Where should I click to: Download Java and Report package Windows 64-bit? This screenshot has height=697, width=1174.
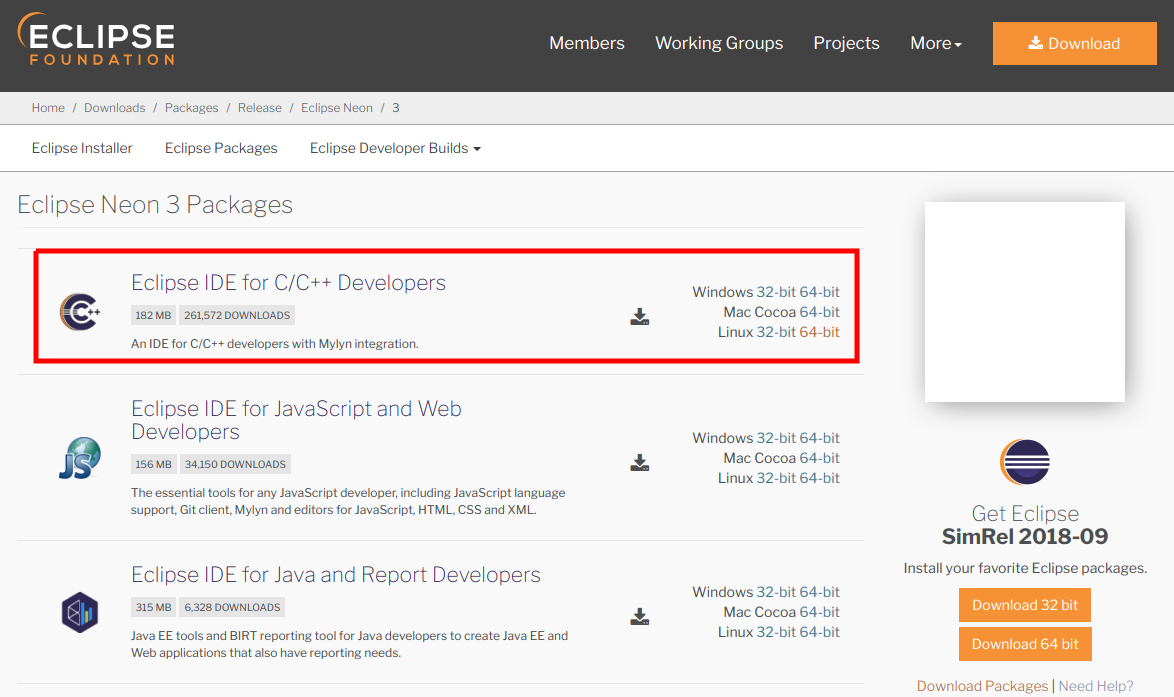(819, 592)
